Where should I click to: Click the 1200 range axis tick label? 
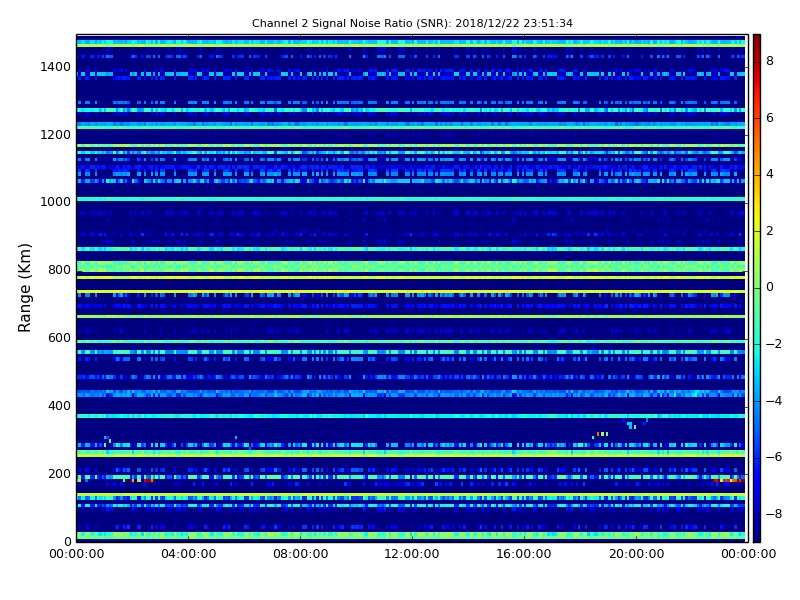(x=55, y=135)
